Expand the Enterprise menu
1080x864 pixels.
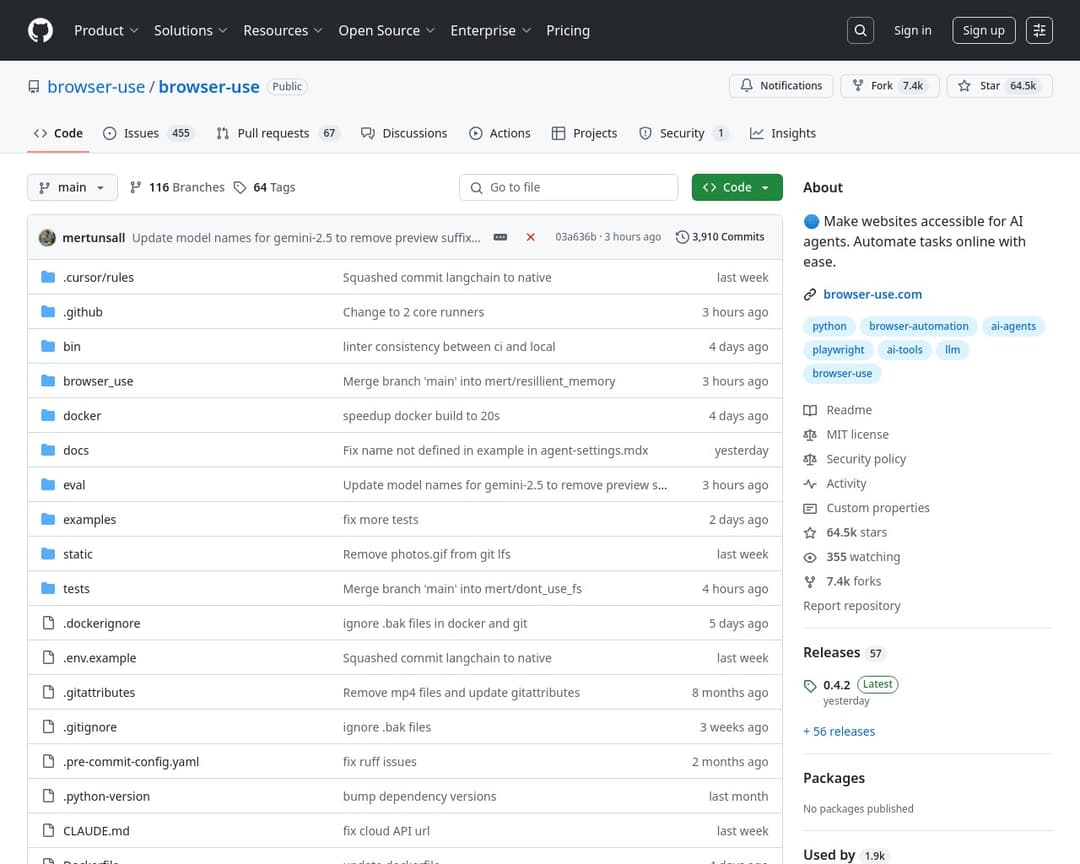click(490, 30)
